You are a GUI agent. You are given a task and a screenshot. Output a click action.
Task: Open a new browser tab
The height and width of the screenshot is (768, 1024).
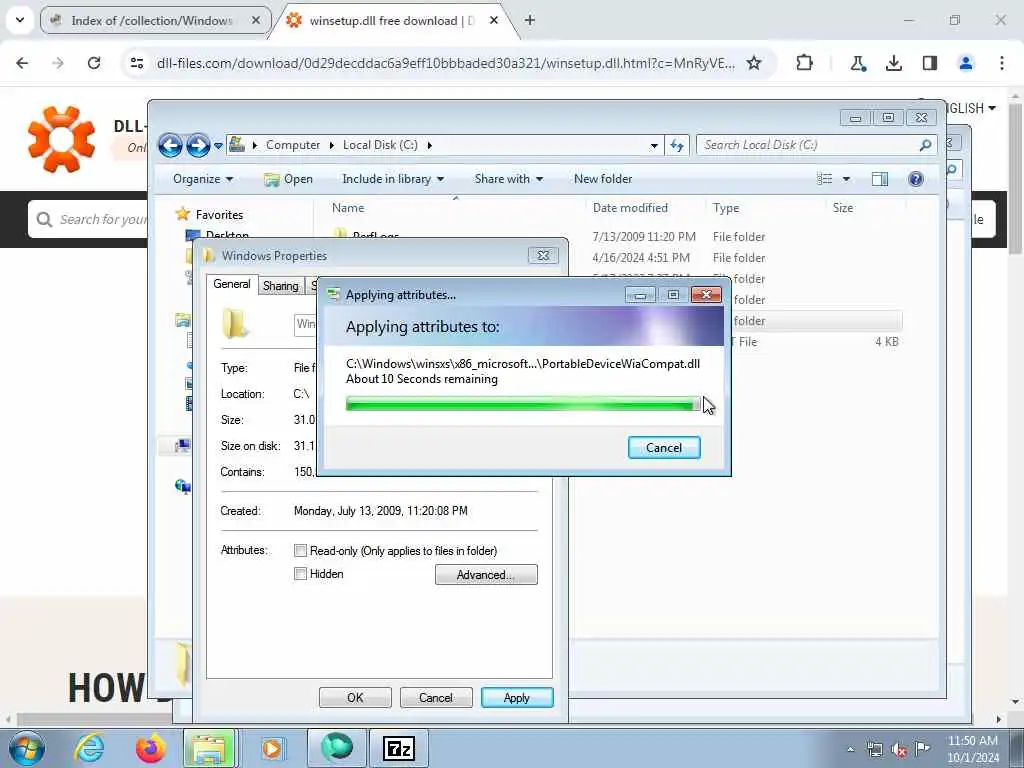click(x=530, y=20)
